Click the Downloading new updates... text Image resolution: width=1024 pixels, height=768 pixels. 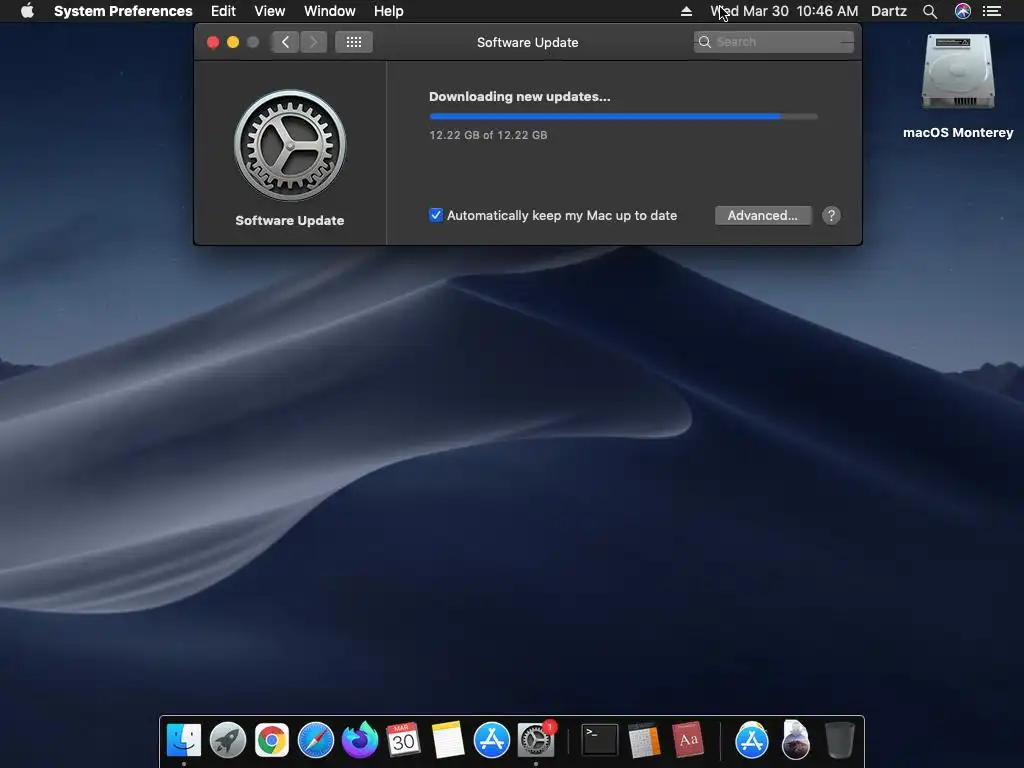pos(520,97)
